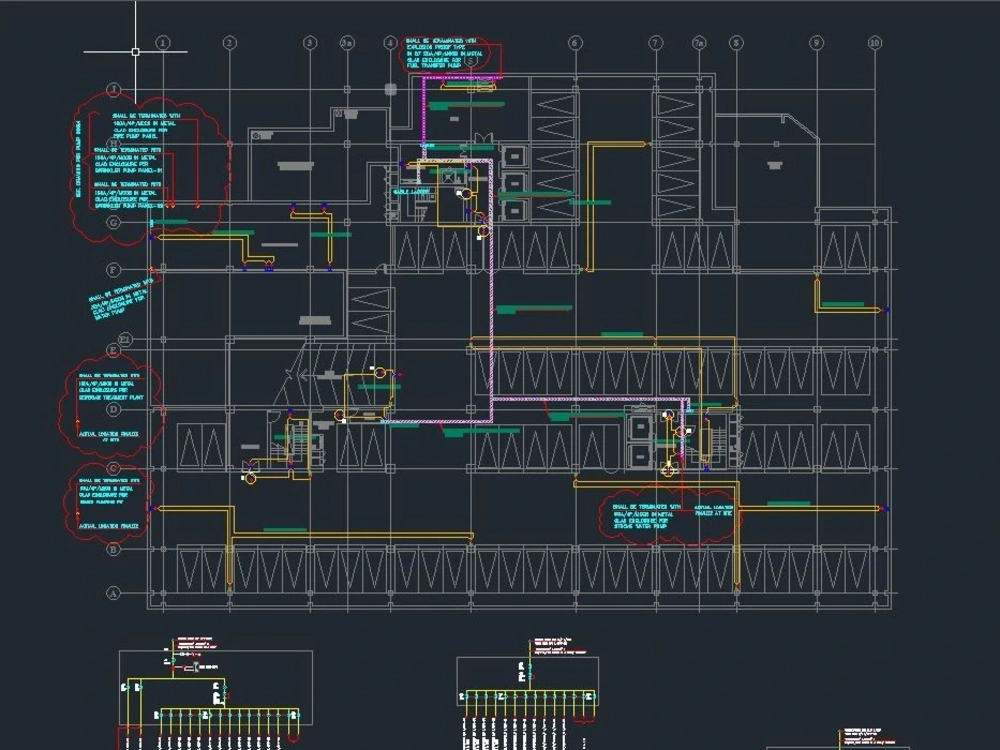Select grid bubble D on the left column

click(x=111, y=408)
